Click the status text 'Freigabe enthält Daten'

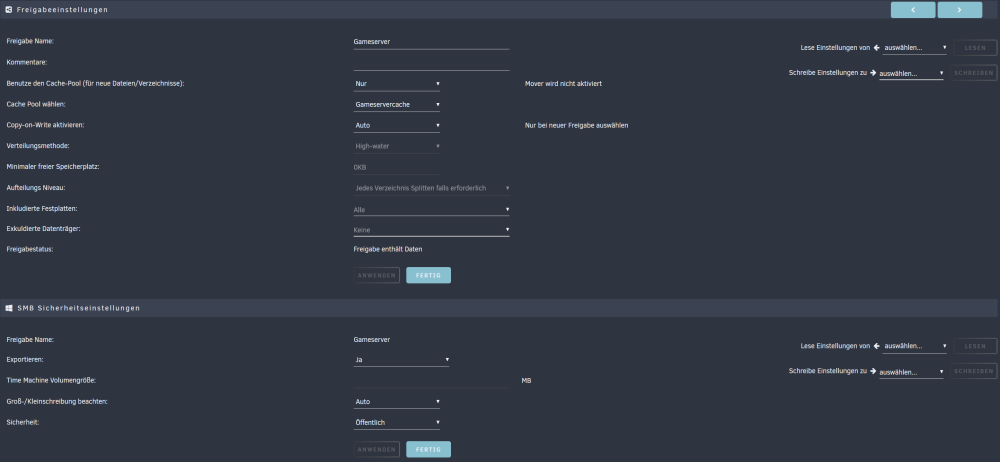388,249
